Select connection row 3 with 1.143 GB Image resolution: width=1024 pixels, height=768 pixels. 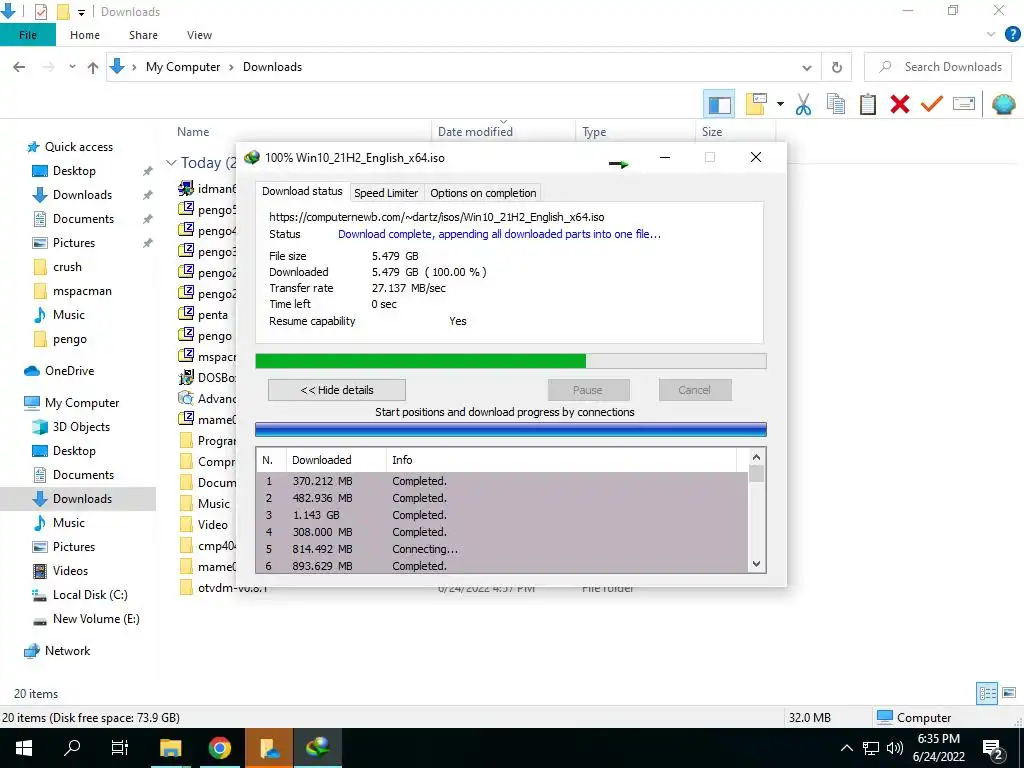point(502,515)
